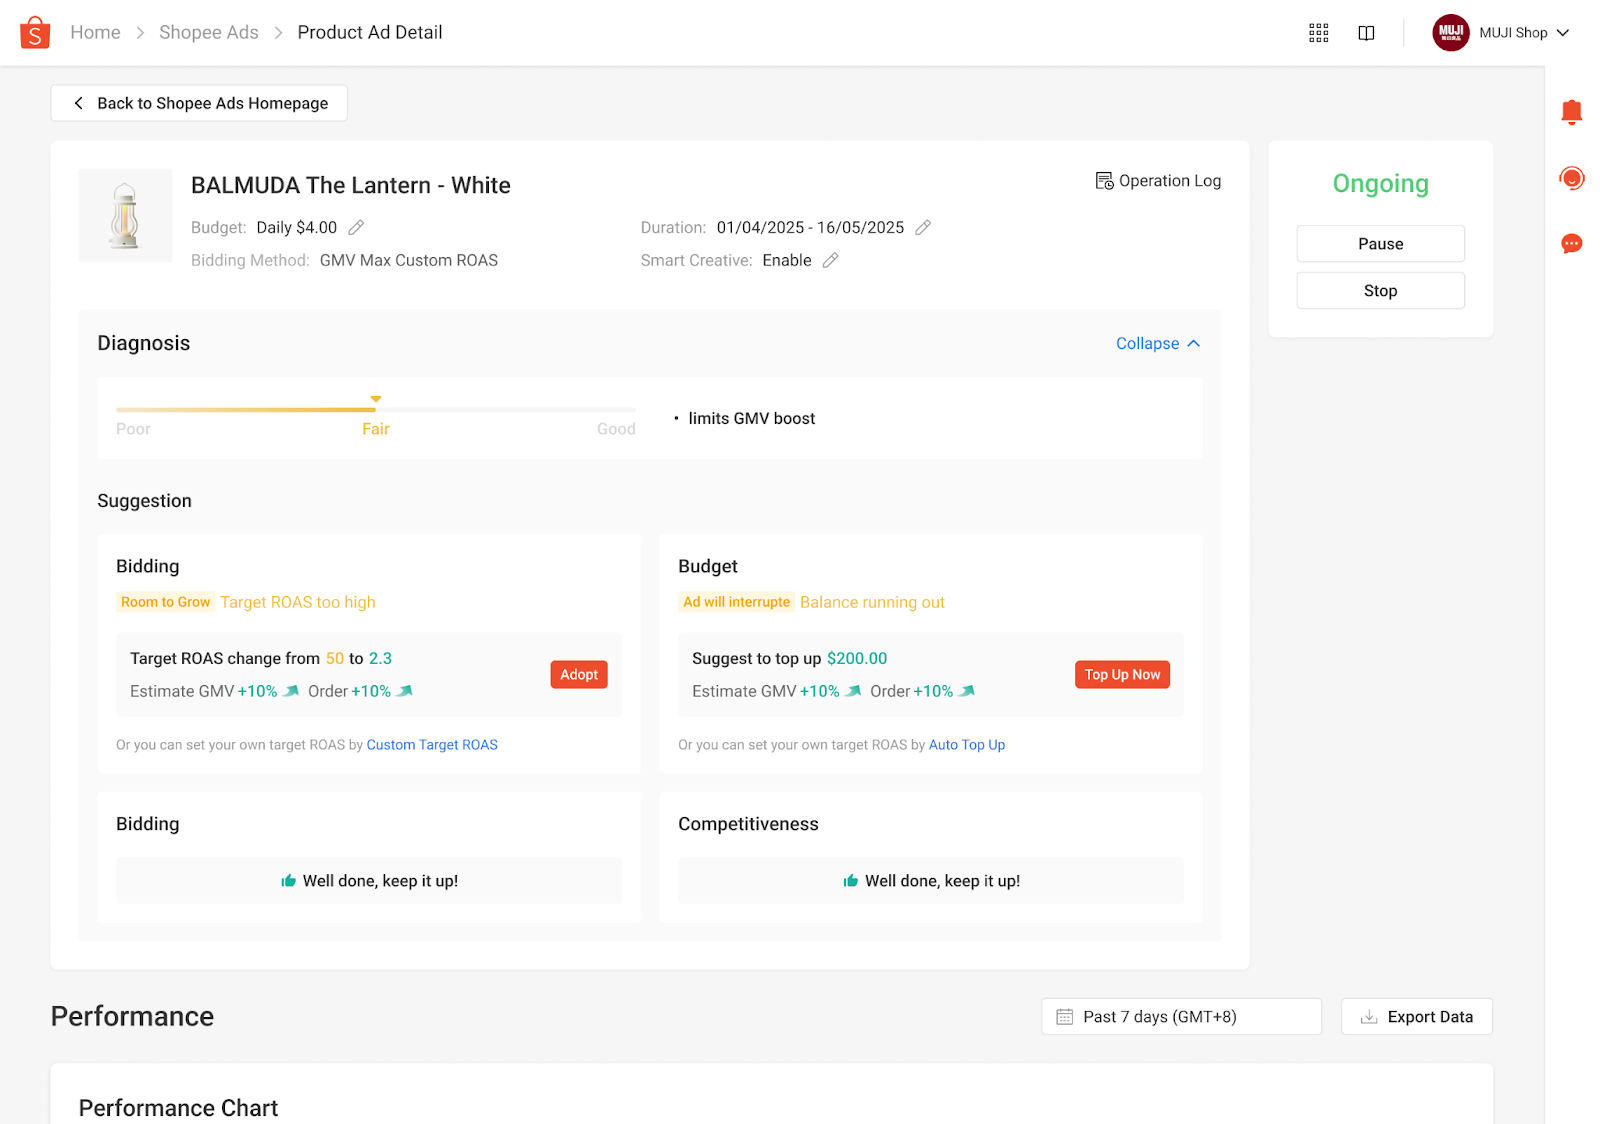Pause the ongoing ad
The width and height of the screenshot is (1600, 1124).
coord(1380,244)
